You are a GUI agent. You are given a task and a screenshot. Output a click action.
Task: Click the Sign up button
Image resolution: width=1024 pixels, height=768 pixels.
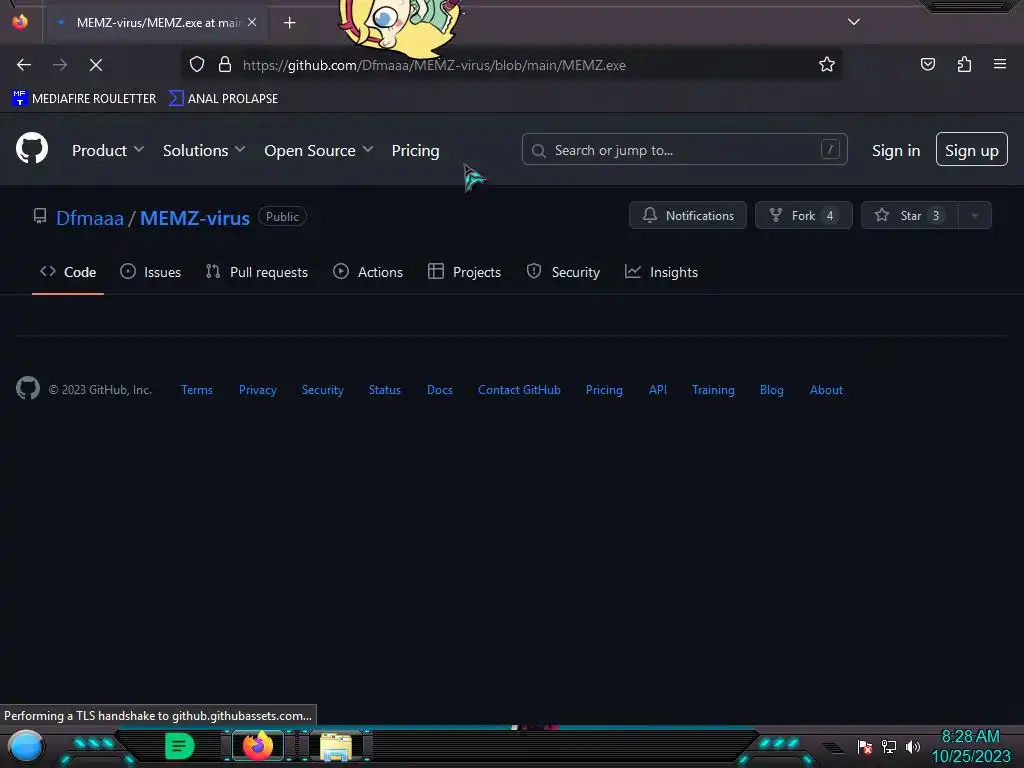(x=971, y=150)
